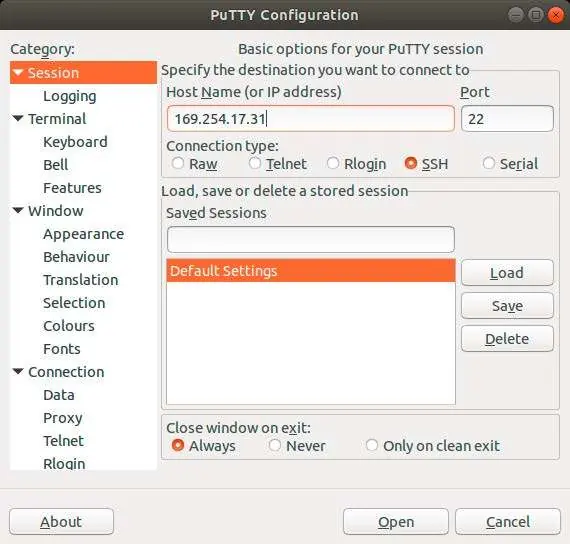Select the Connection category
570x544 pixels.
pyautogui.click(x=66, y=372)
